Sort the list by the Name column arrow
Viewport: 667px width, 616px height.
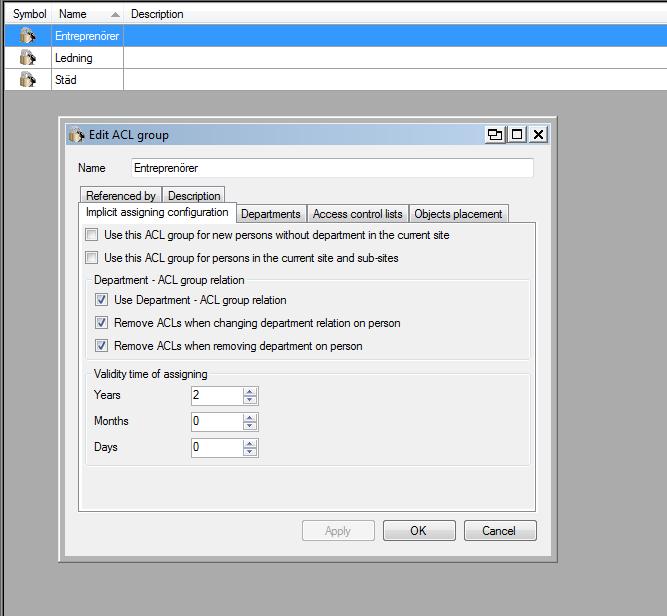coord(115,14)
